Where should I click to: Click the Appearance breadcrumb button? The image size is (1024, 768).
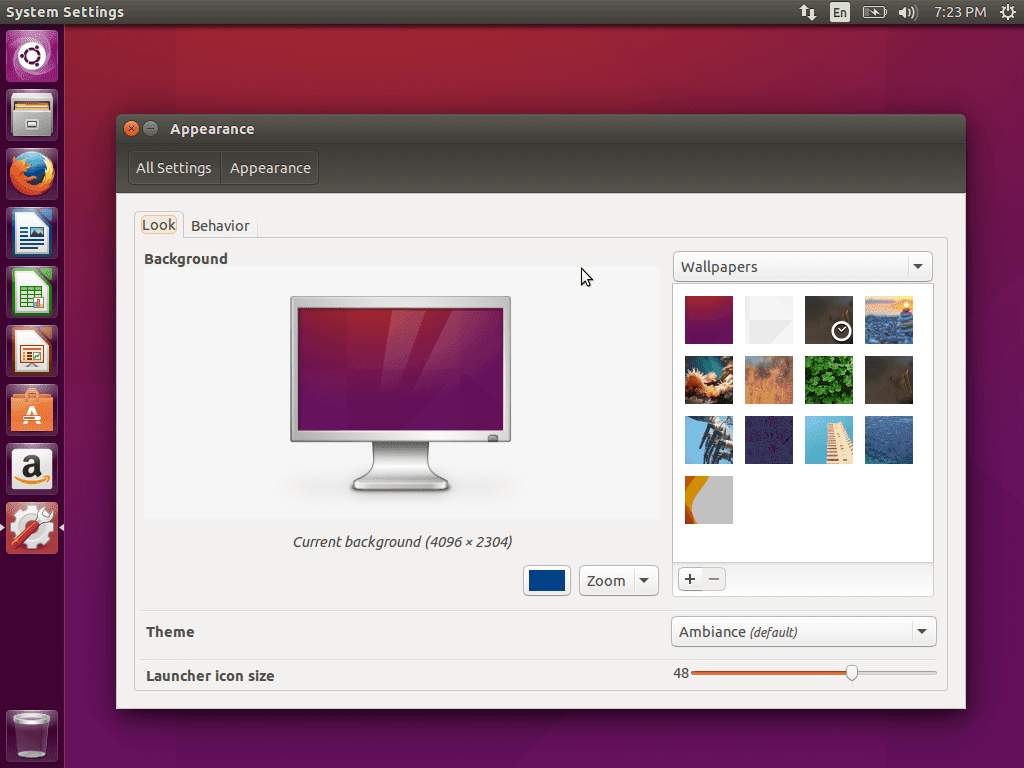coord(269,167)
